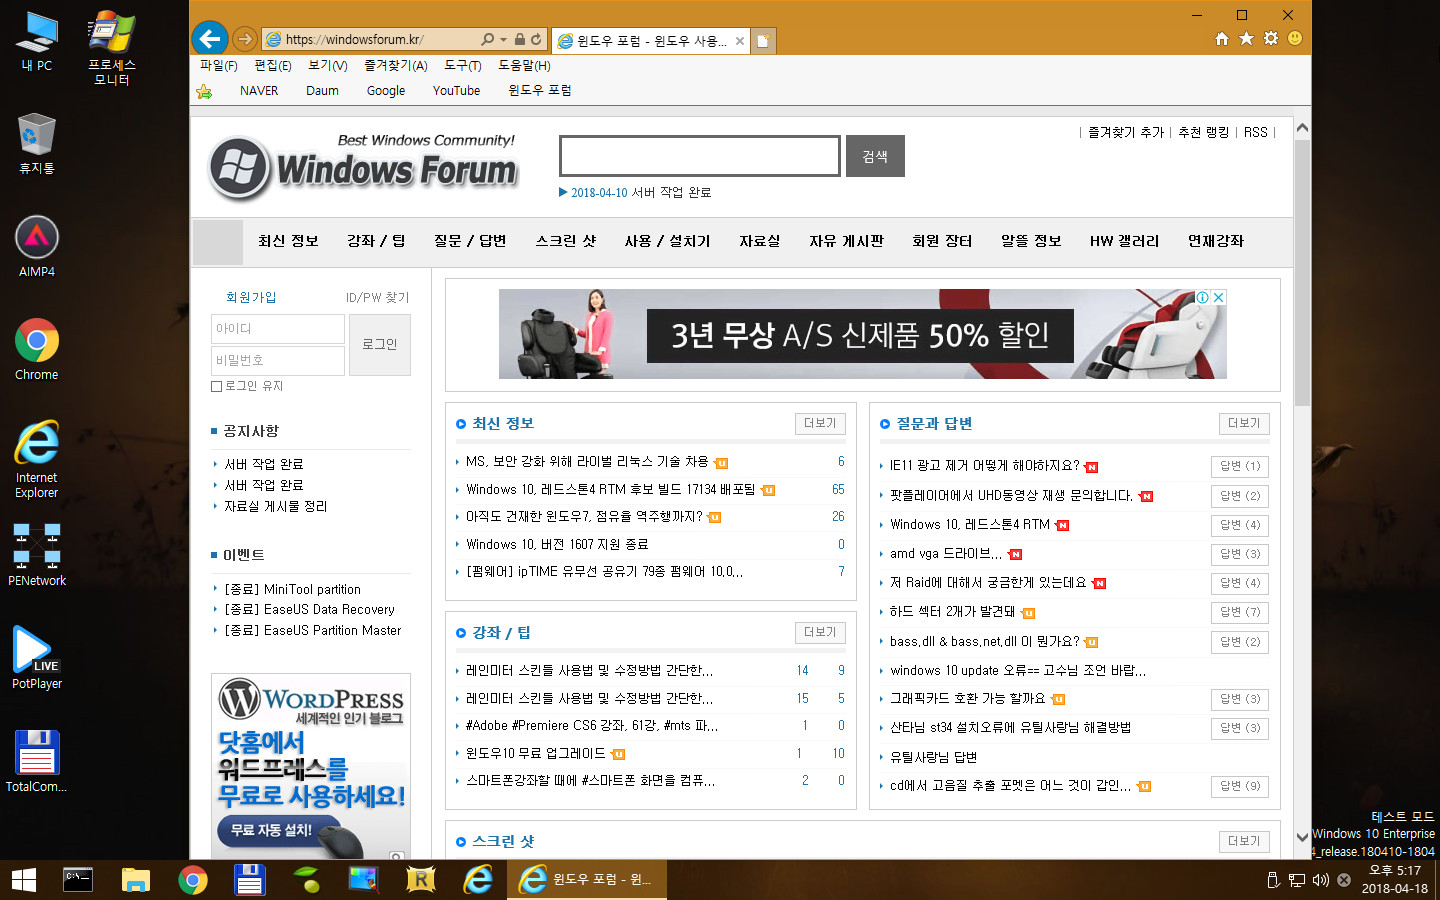The image size is (1440, 900).
Task: Open a new tab with the blank tab button
Action: tap(763, 41)
